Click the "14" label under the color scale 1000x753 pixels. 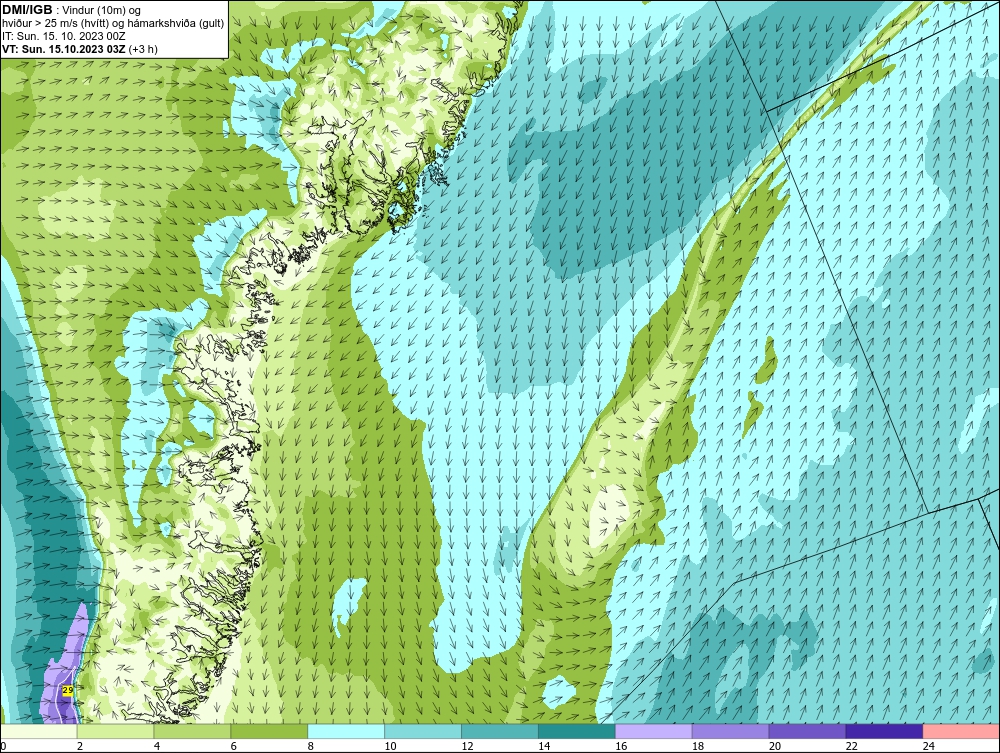[x=544, y=746]
